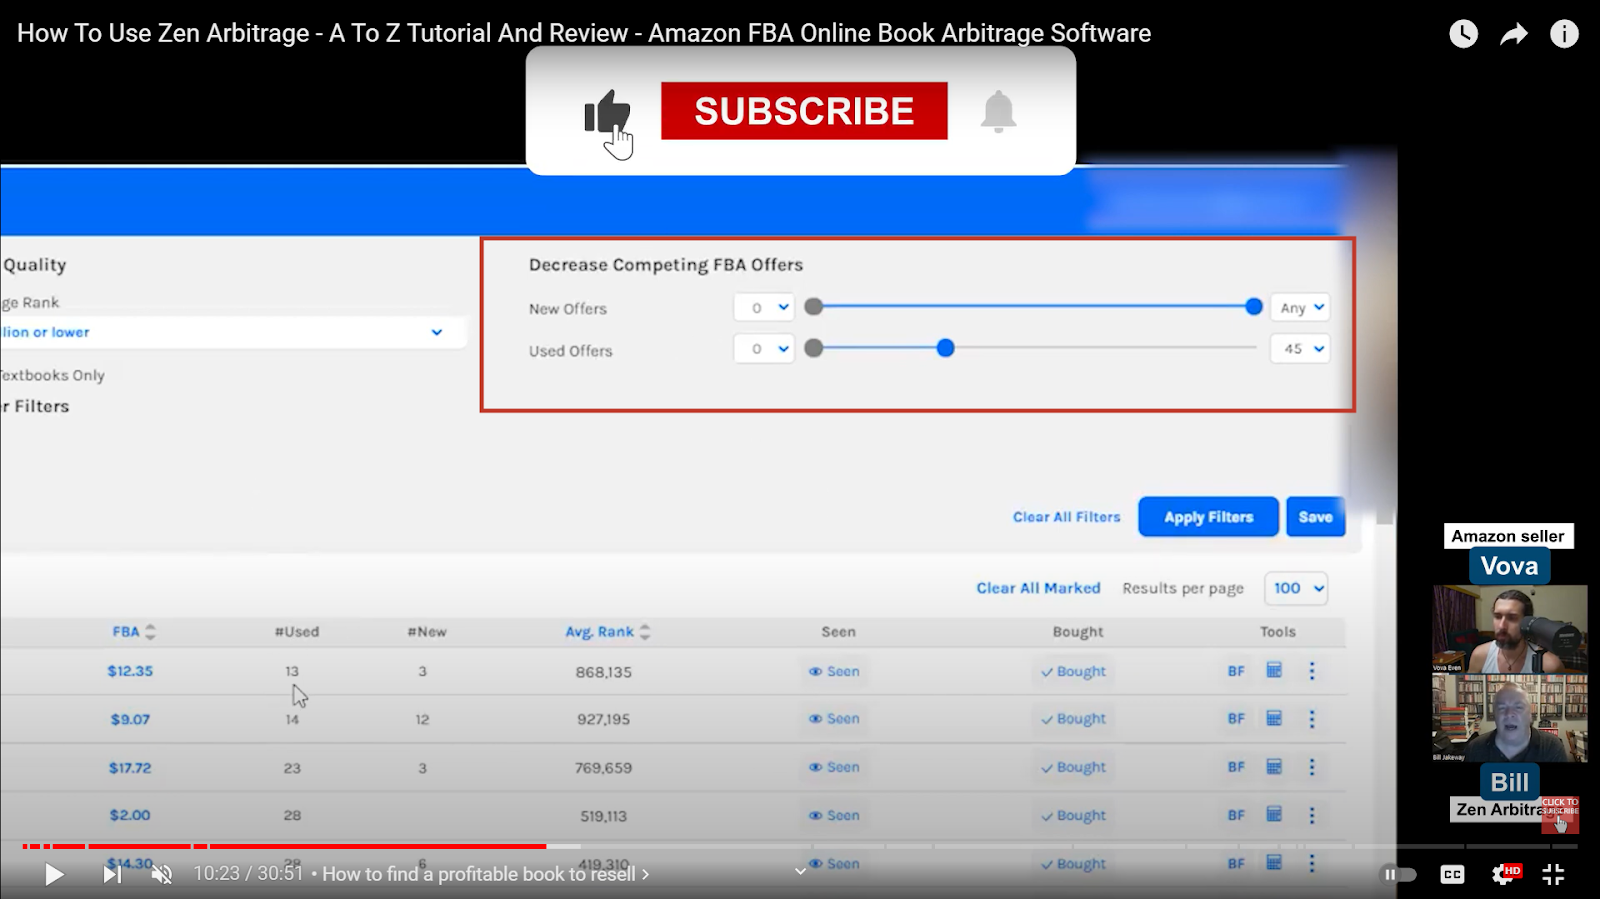The image size is (1600, 899).
Task: Click BF tool in the $12.35 row
Action: [x=1236, y=672]
